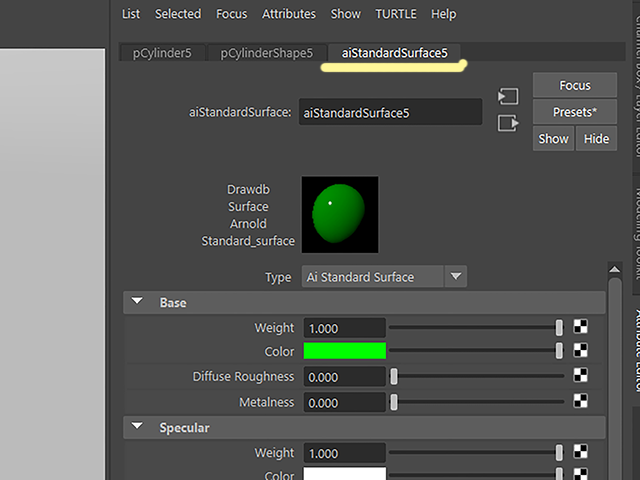Viewport: 640px width, 480px height.
Task: Click the Metalness slider
Action: pos(476,402)
